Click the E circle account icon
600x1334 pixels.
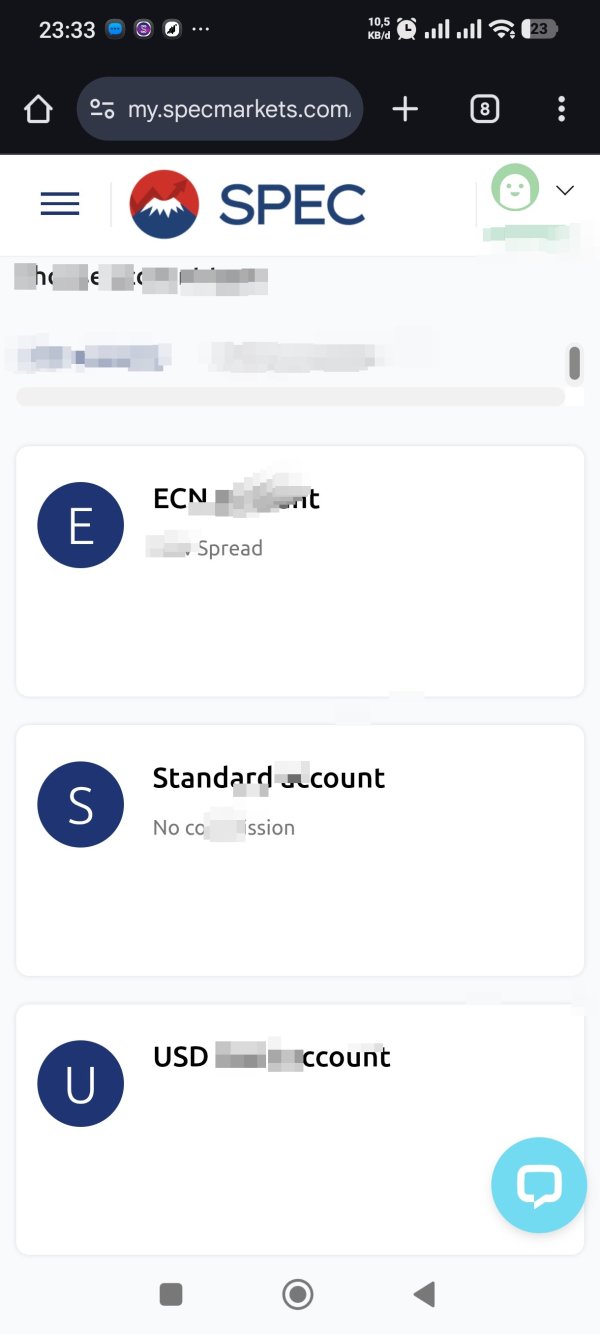pos(80,526)
